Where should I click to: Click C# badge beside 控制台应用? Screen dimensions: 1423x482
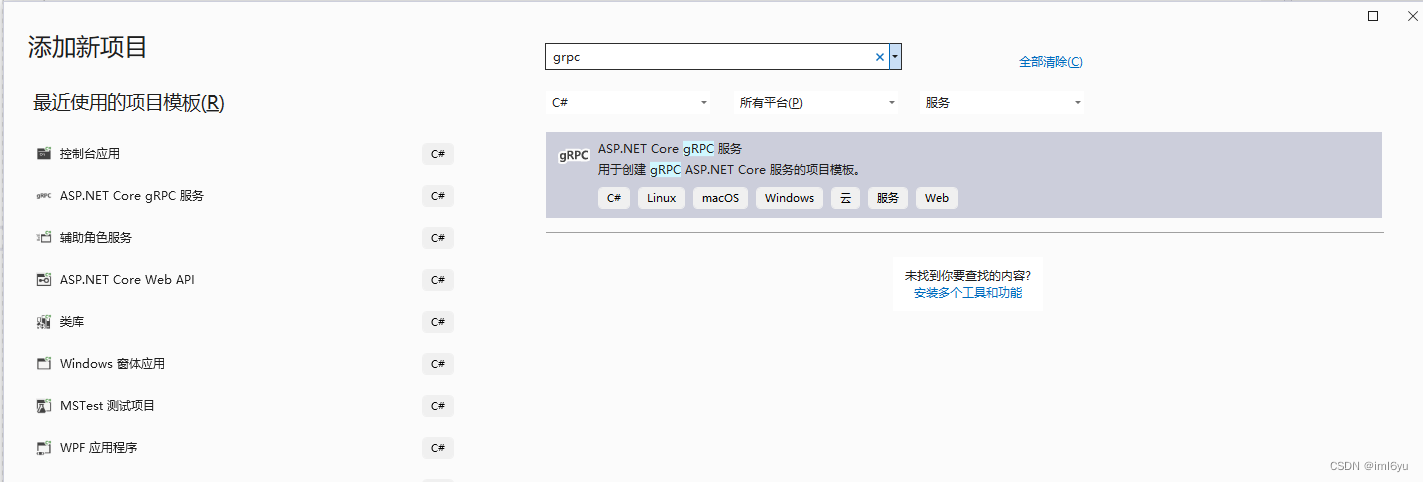pos(438,154)
